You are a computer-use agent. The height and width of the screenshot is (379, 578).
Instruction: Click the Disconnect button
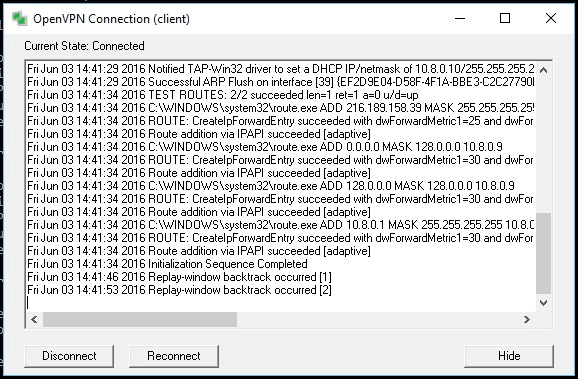pyautogui.click(x=69, y=356)
